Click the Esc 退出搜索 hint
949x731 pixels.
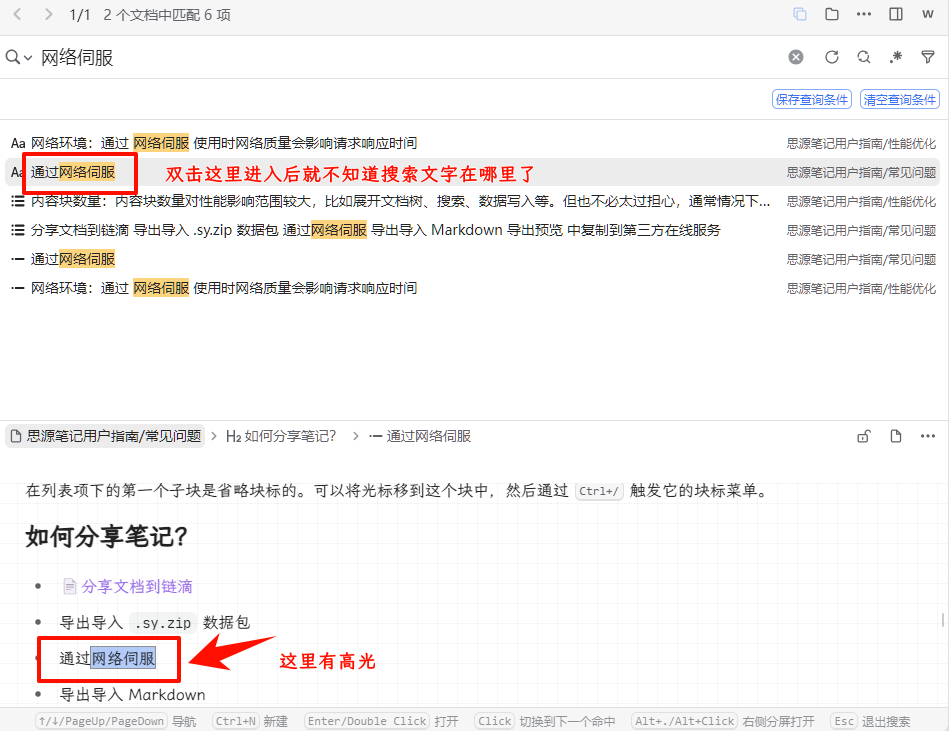tap(871, 721)
